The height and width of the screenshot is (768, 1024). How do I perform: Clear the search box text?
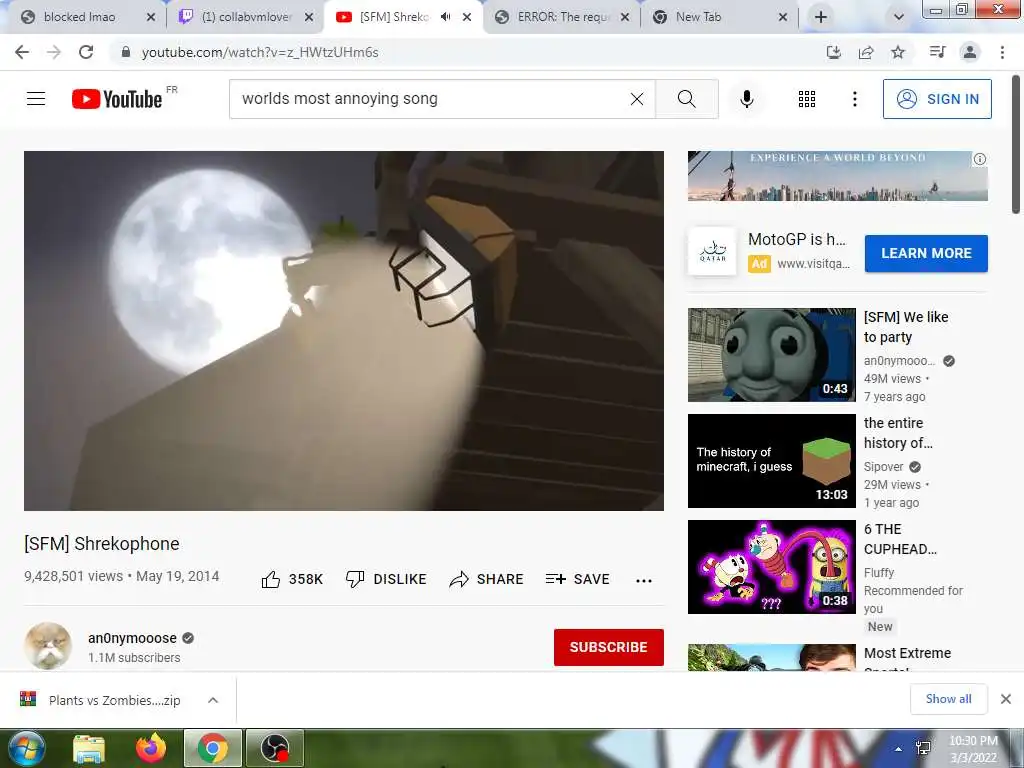(637, 99)
